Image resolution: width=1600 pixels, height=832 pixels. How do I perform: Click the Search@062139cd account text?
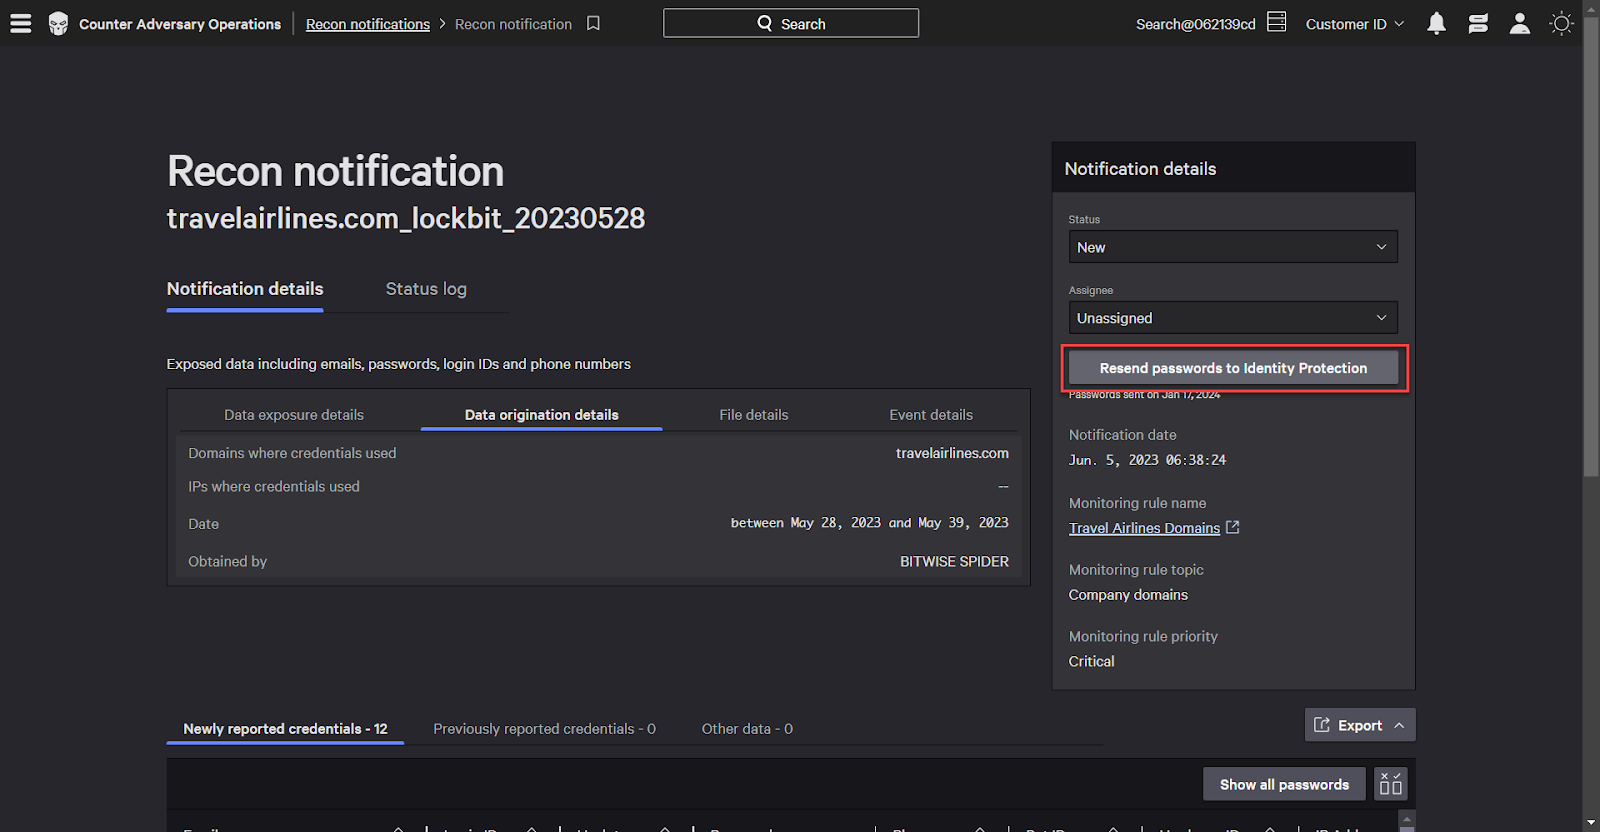[1196, 24]
